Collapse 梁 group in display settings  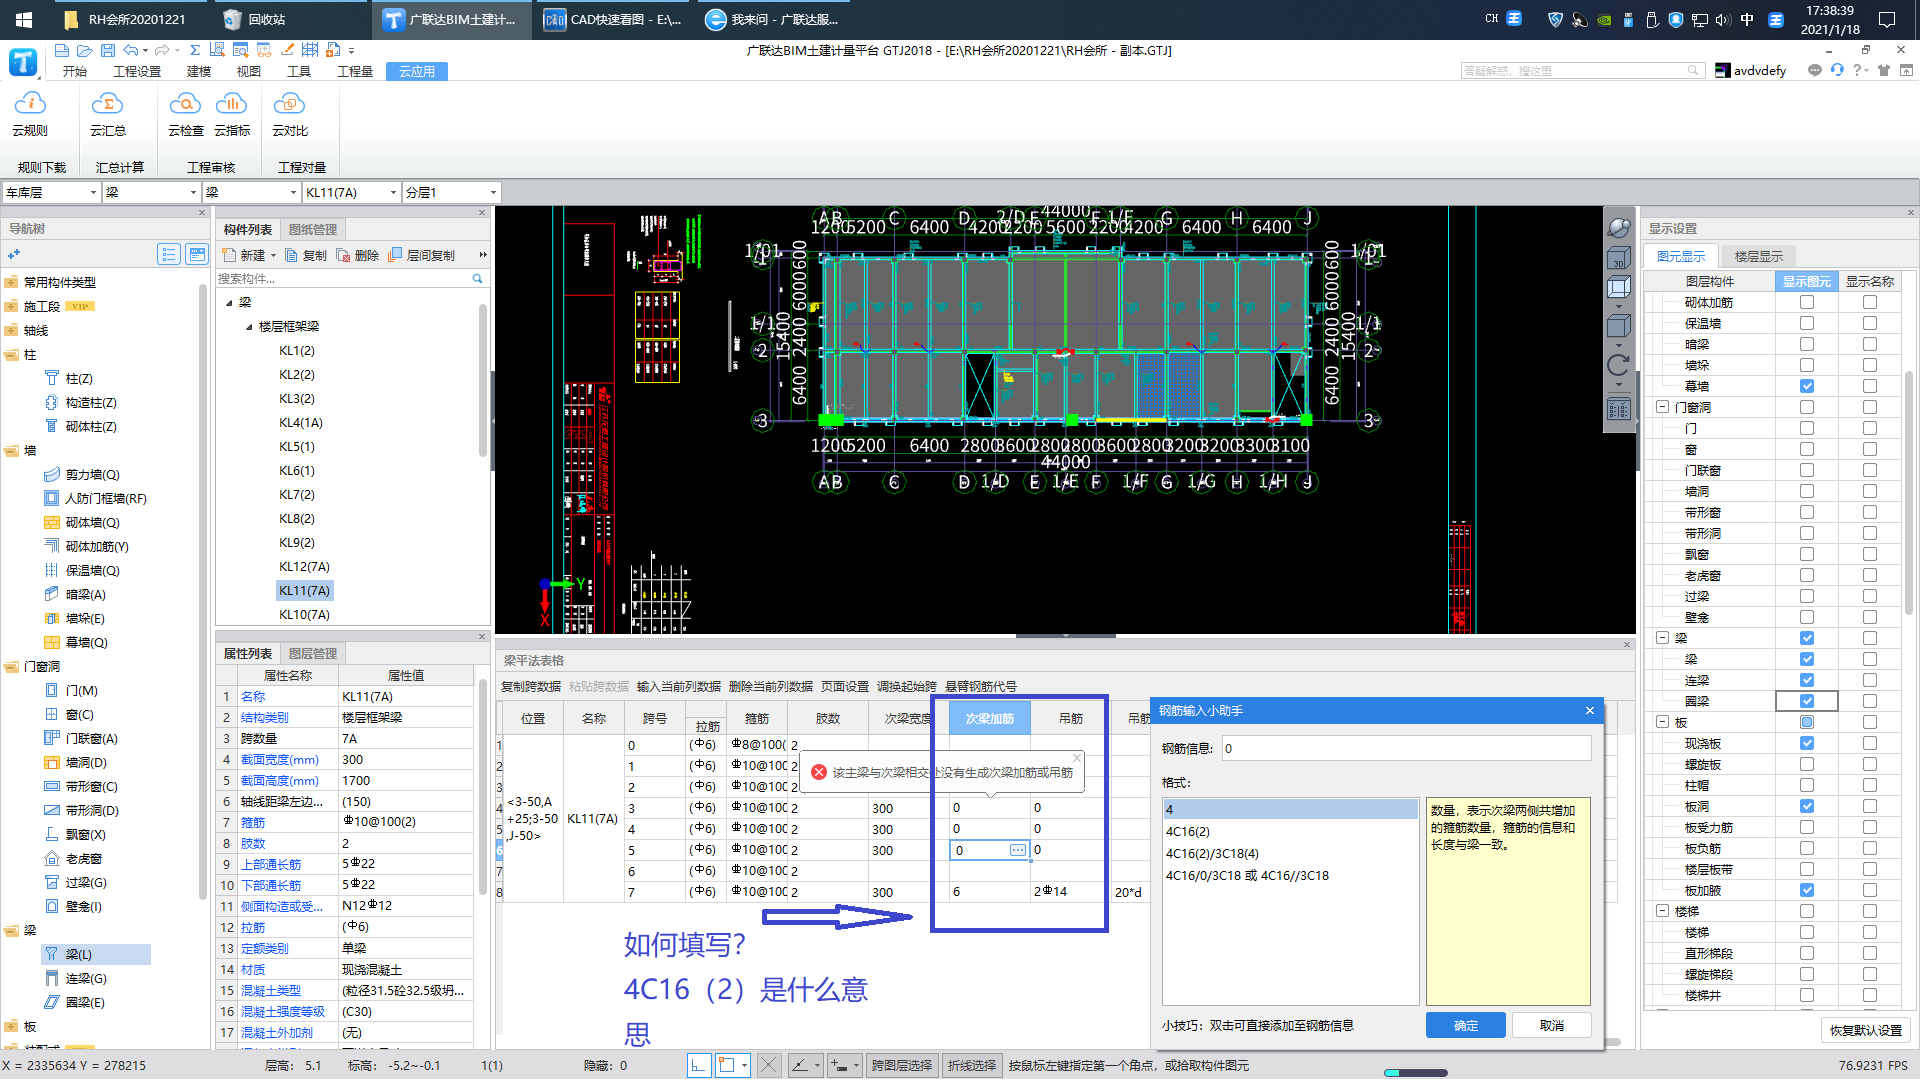tap(1662, 638)
